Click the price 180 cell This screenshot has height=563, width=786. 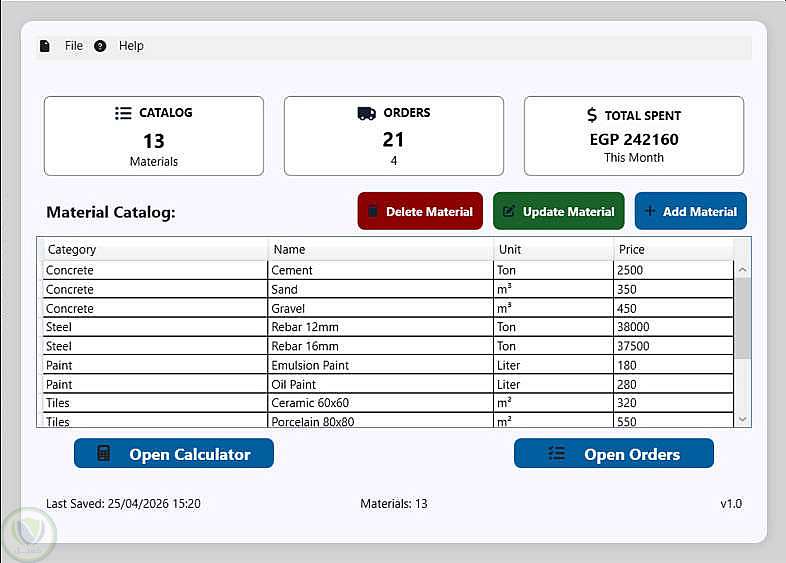673,365
